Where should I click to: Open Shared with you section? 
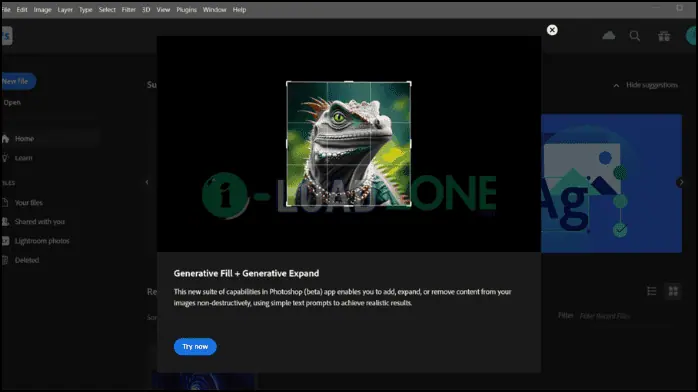[x=40, y=222]
